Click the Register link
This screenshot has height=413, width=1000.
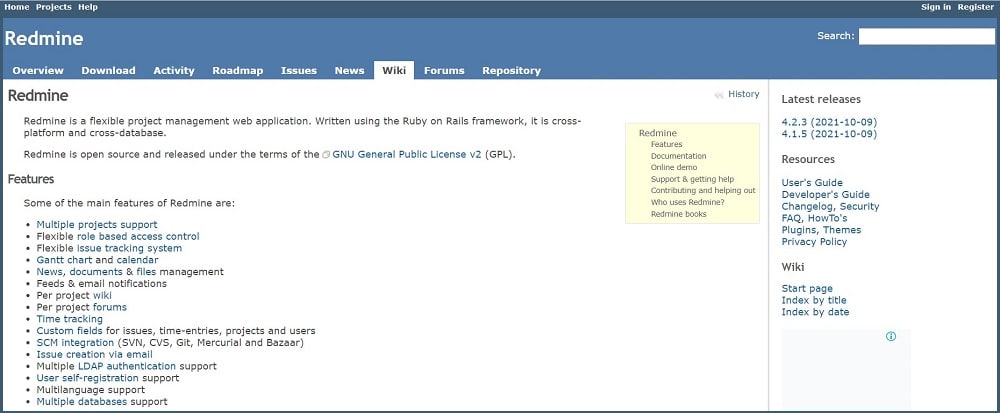(976, 7)
